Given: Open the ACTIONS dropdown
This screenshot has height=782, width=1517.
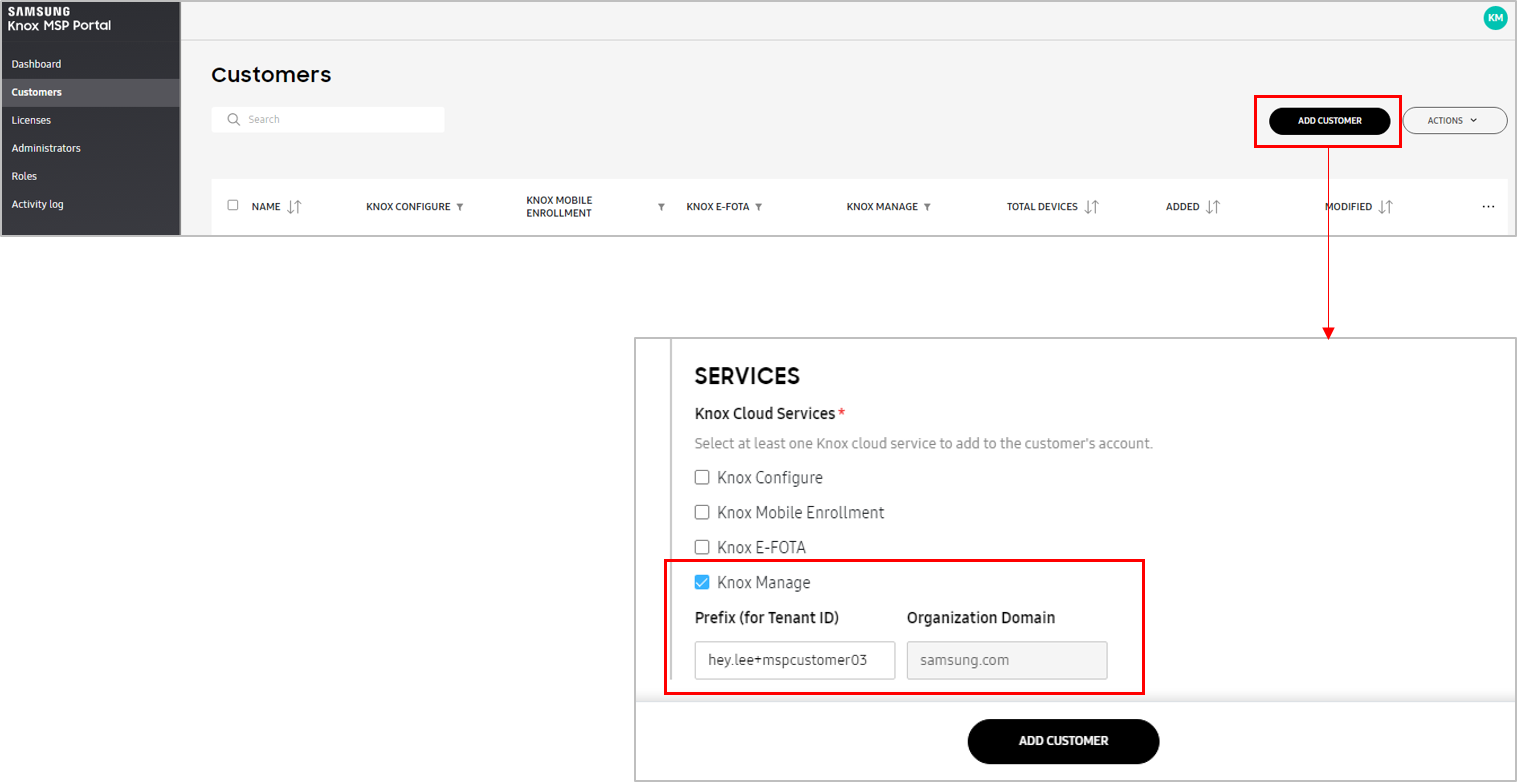Looking at the screenshot, I should click(1454, 120).
